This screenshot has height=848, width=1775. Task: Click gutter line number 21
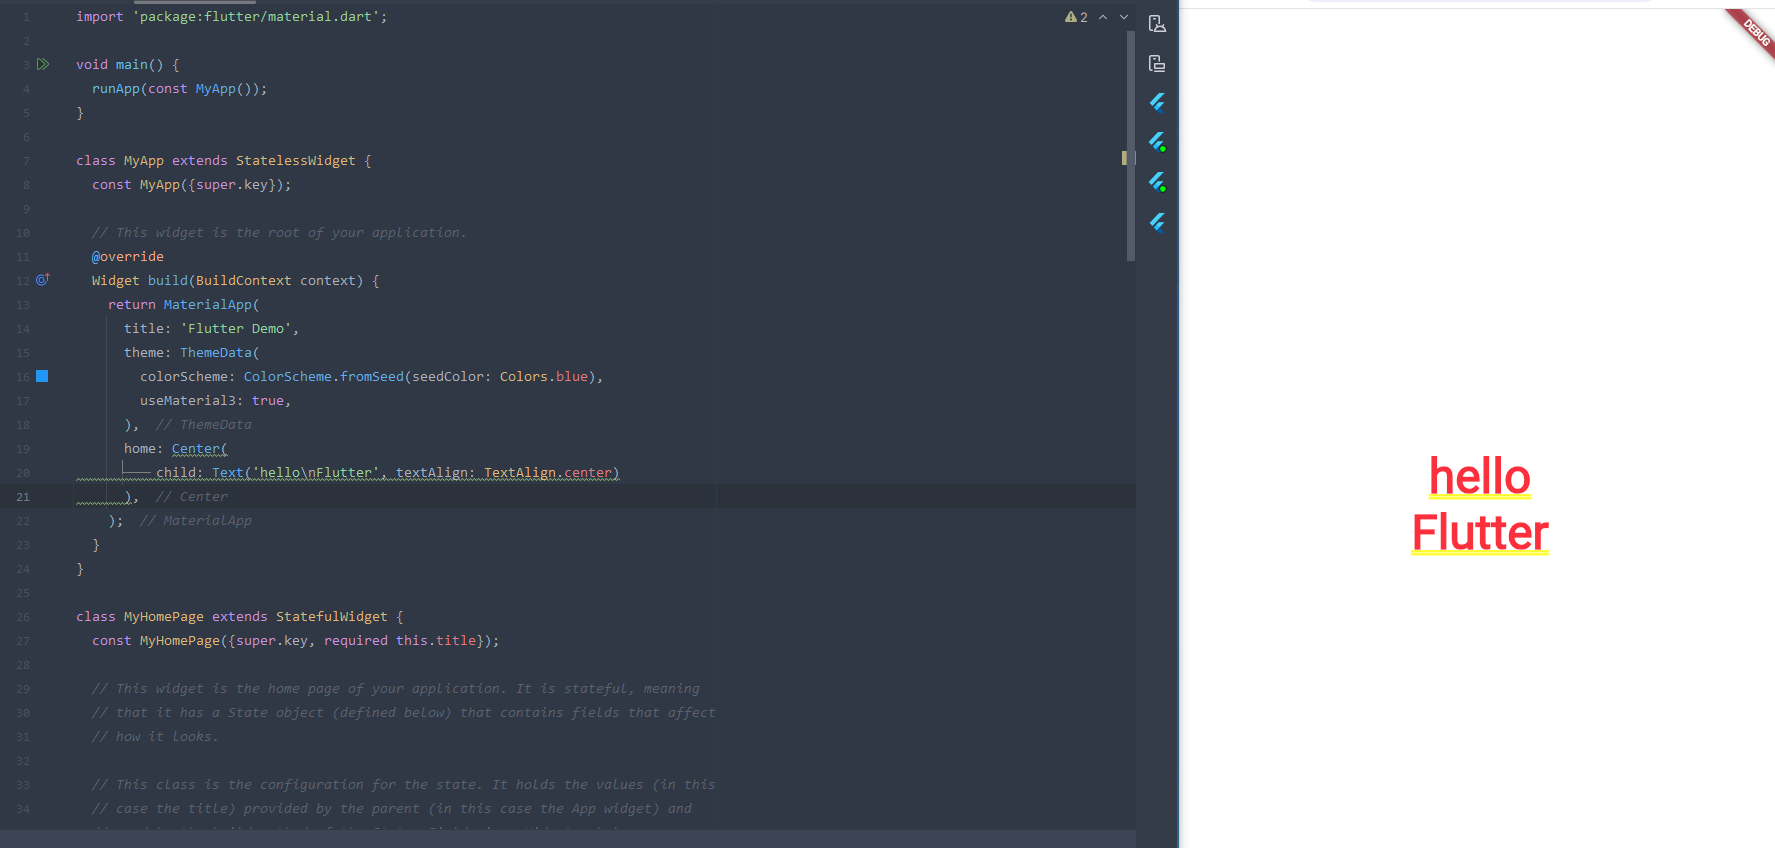point(23,497)
